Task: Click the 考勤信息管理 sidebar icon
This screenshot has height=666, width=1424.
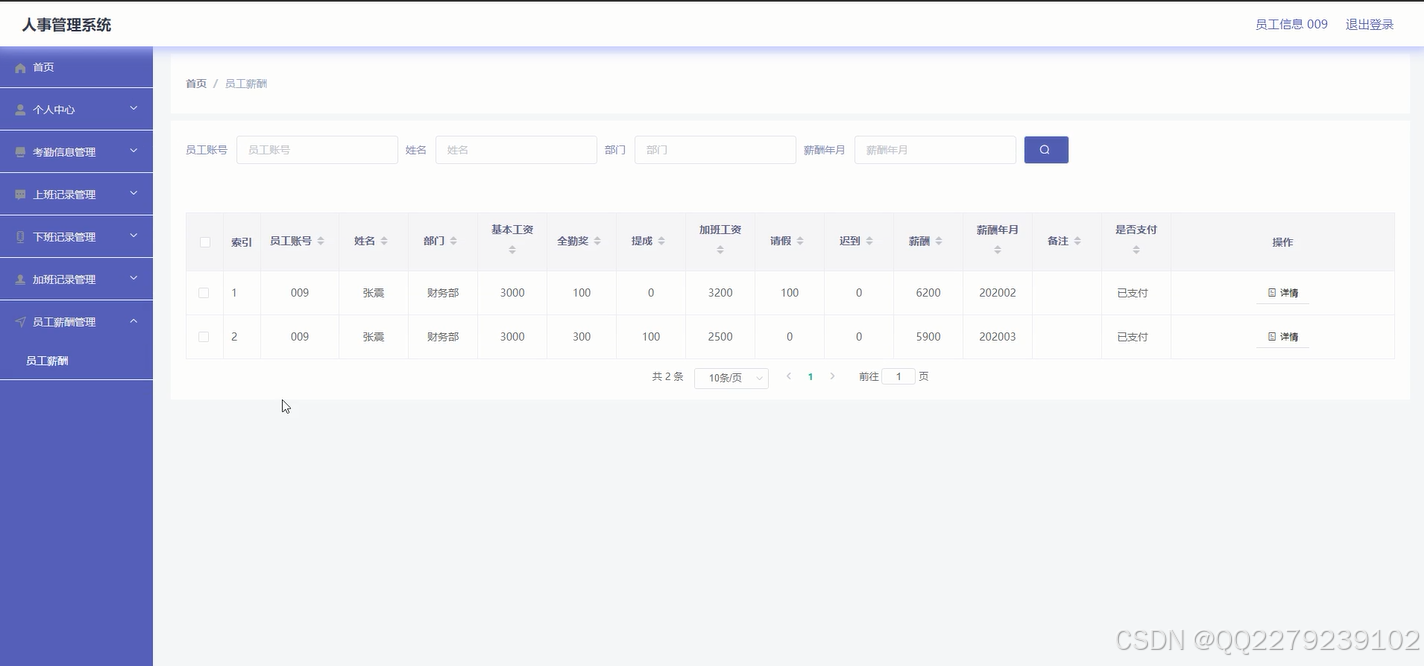Action: [20, 151]
